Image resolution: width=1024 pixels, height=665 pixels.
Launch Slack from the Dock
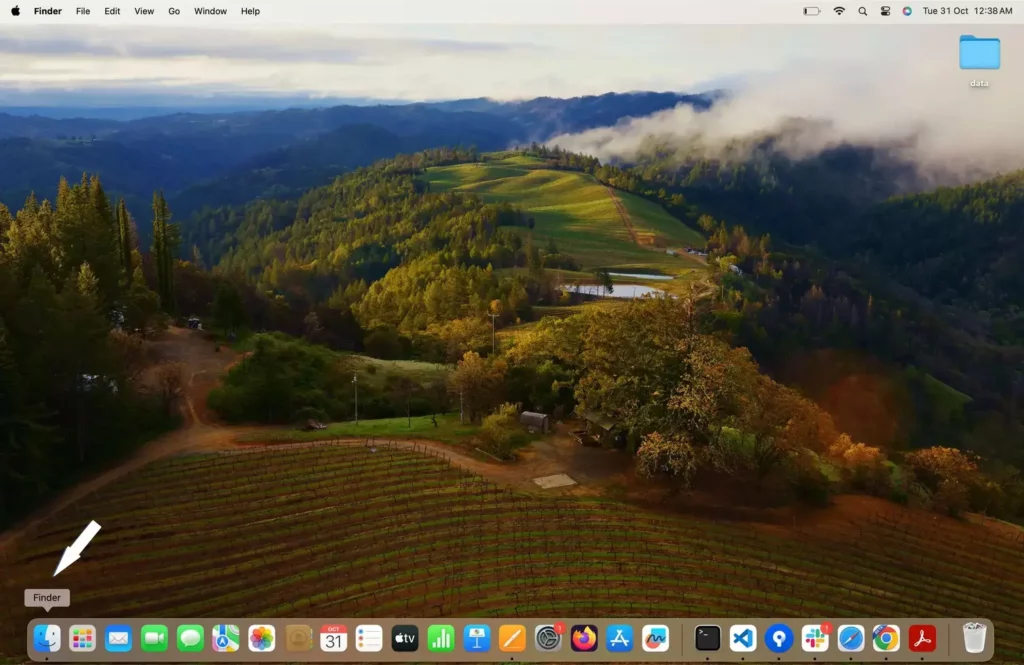pyautogui.click(x=815, y=638)
